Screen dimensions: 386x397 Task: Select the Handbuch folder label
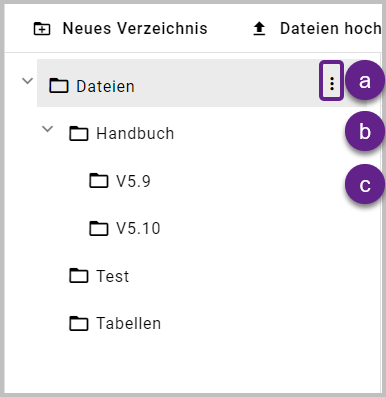click(x=135, y=134)
